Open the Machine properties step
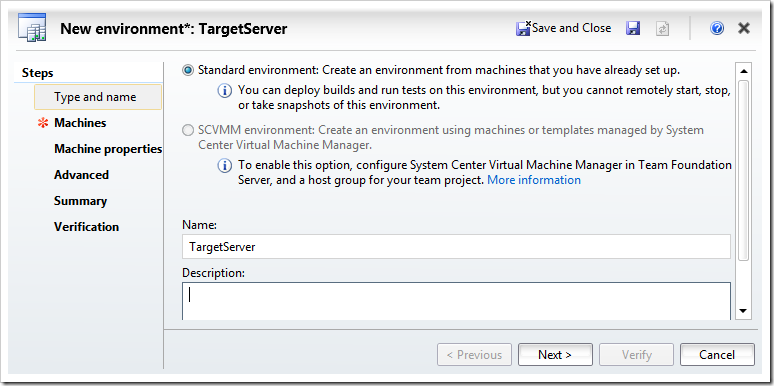Viewport: 774px width, 386px height. 108,149
